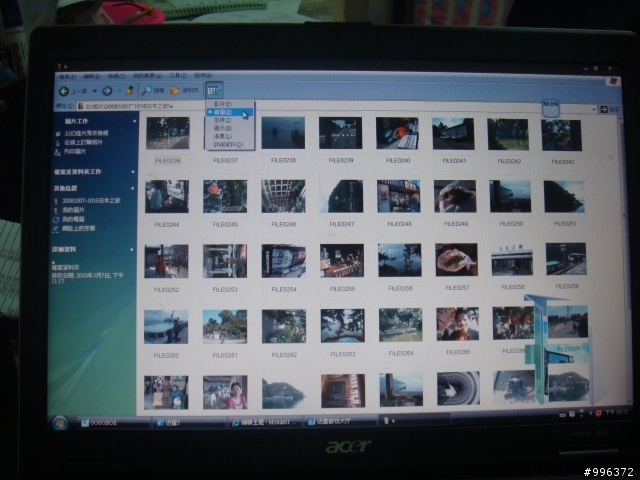
Task: Click the FILE0252 file name
Action: click(166, 290)
